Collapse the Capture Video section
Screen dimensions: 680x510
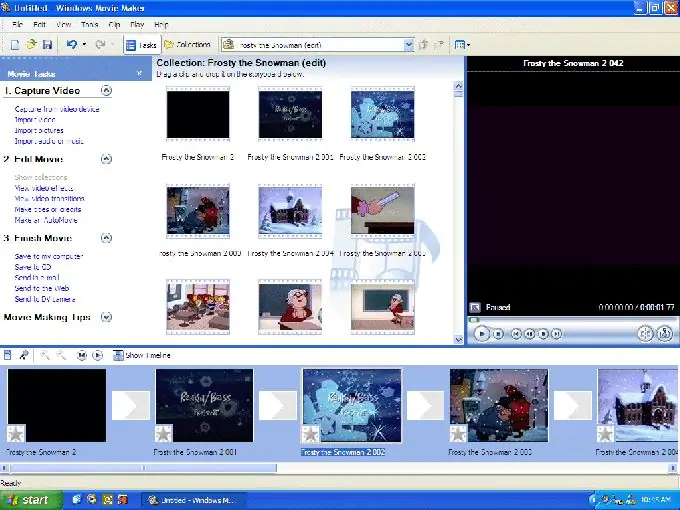tap(106, 90)
